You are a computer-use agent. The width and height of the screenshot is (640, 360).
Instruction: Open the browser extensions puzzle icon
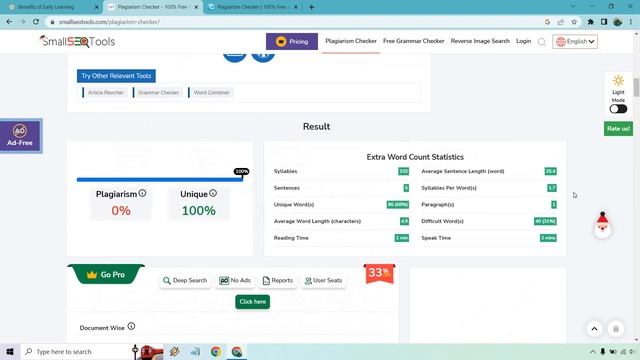(591, 22)
